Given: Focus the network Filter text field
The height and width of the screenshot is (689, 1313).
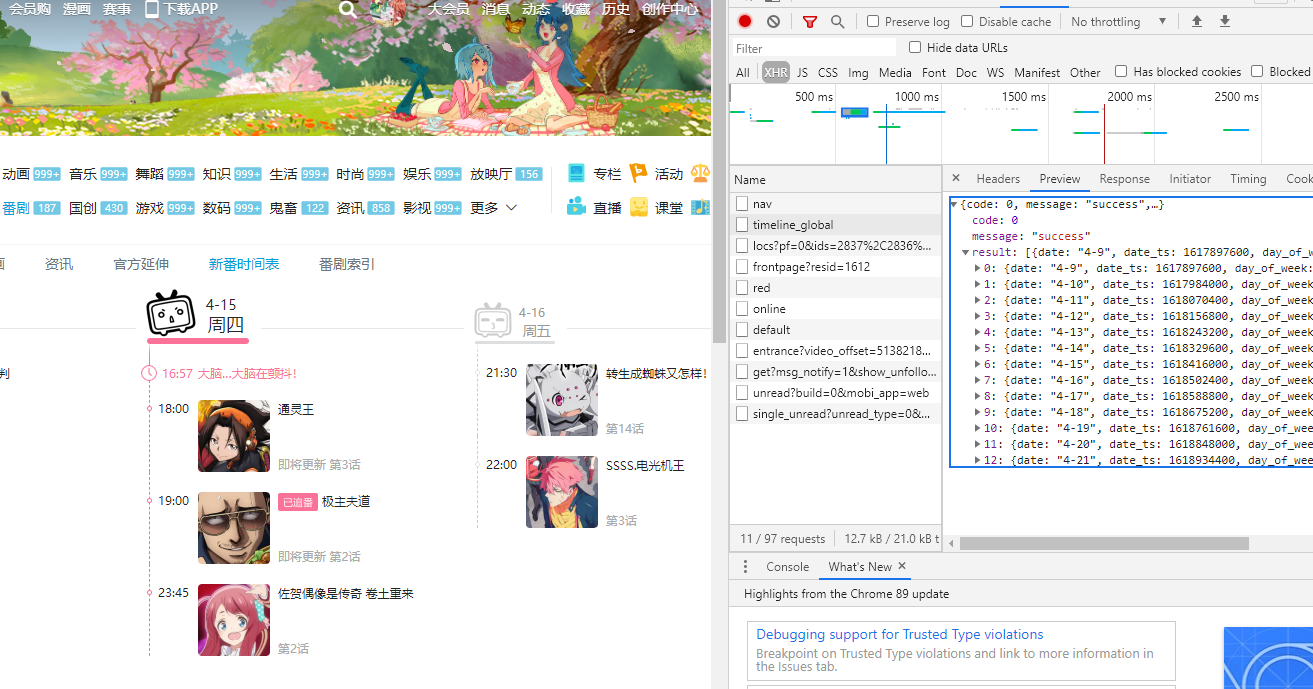Looking at the screenshot, I should tap(815, 48).
